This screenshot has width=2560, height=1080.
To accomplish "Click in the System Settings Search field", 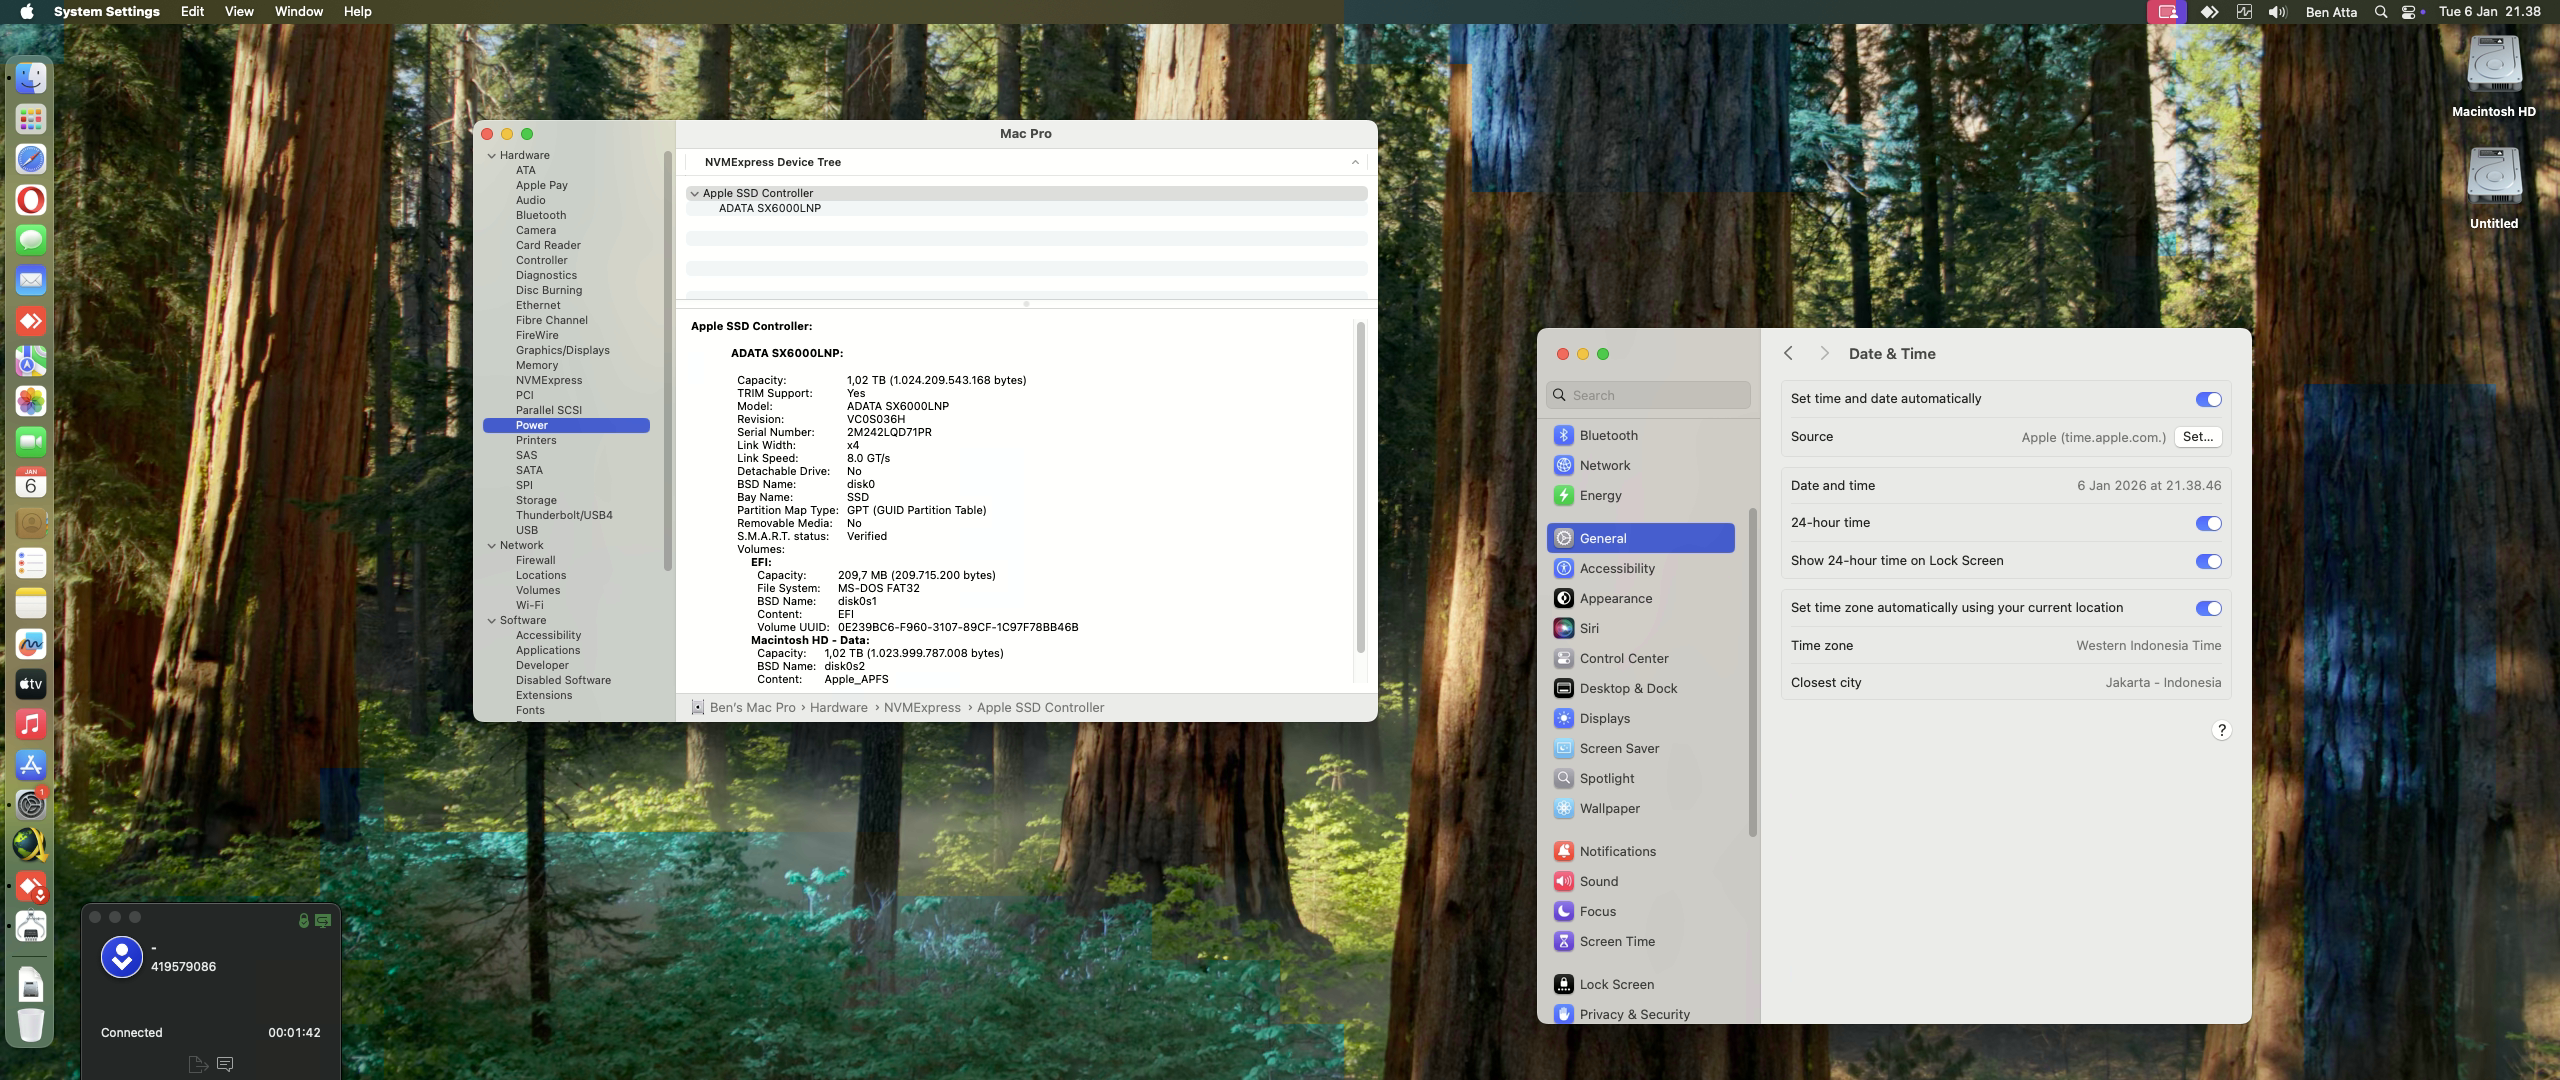I will pyautogui.click(x=1648, y=395).
